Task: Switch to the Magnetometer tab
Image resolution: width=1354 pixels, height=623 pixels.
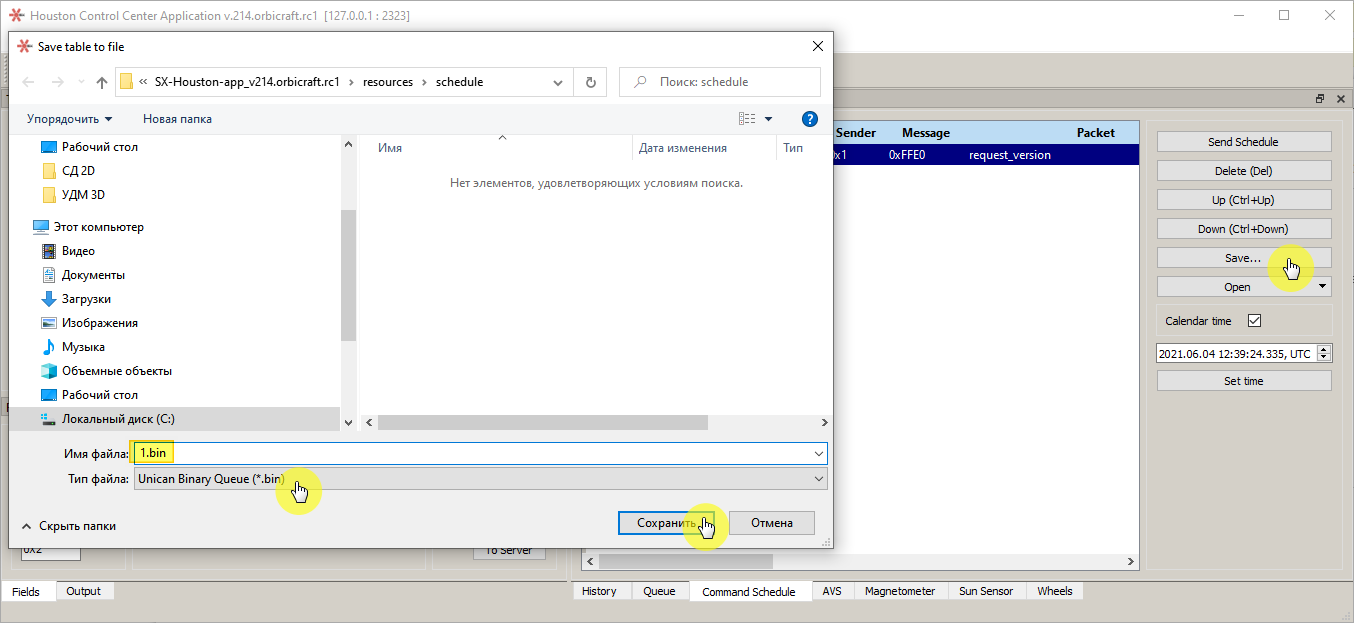Action: [x=899, y=591]
